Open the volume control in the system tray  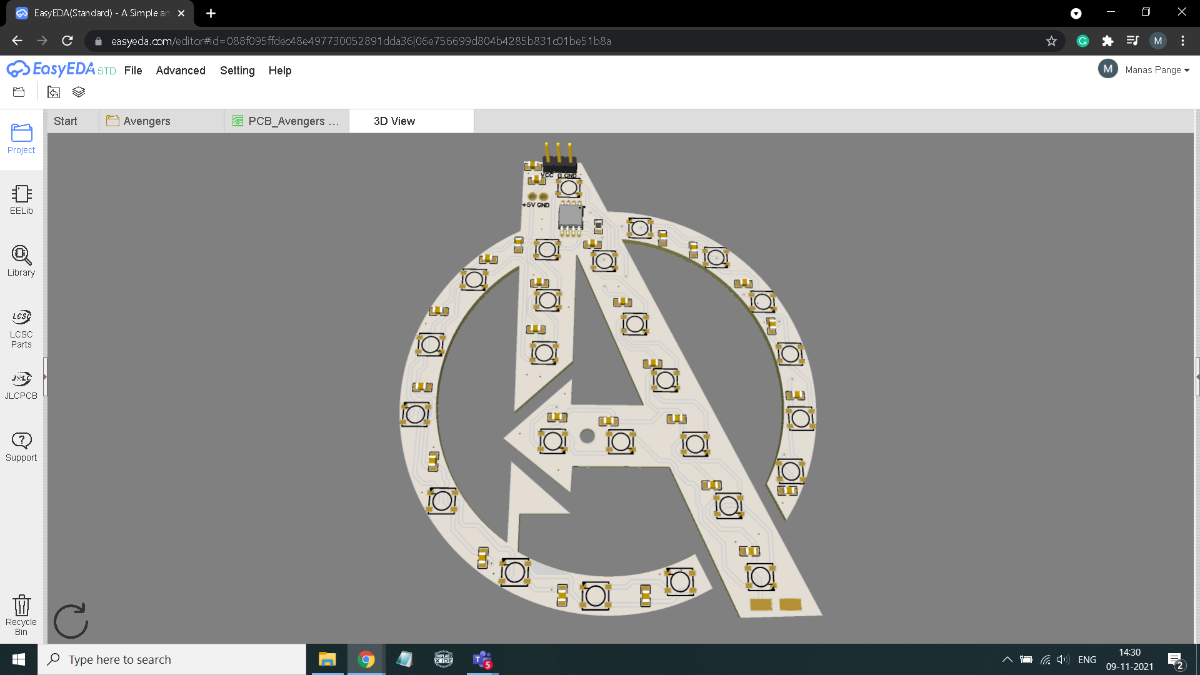pyautogui.click(x=1061, y=660)
